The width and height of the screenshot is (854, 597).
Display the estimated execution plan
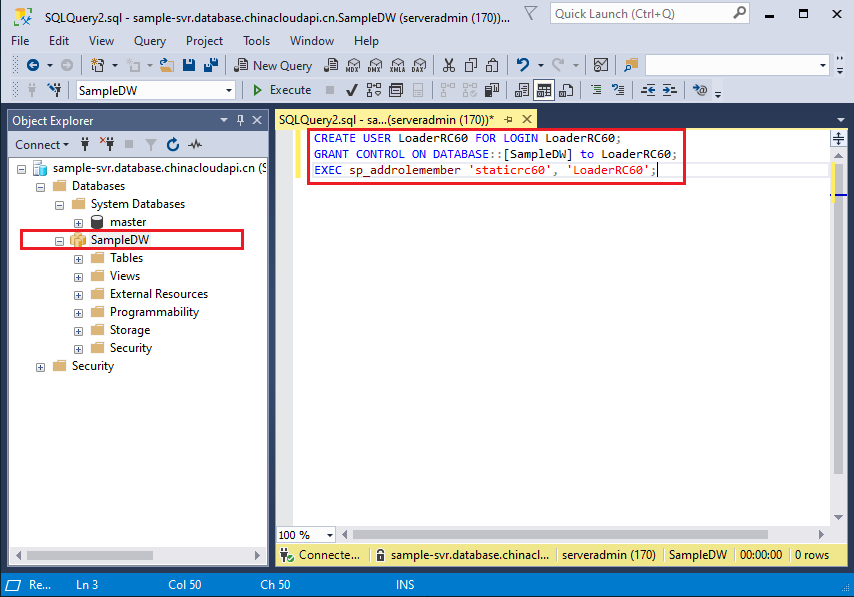[374, 90]
